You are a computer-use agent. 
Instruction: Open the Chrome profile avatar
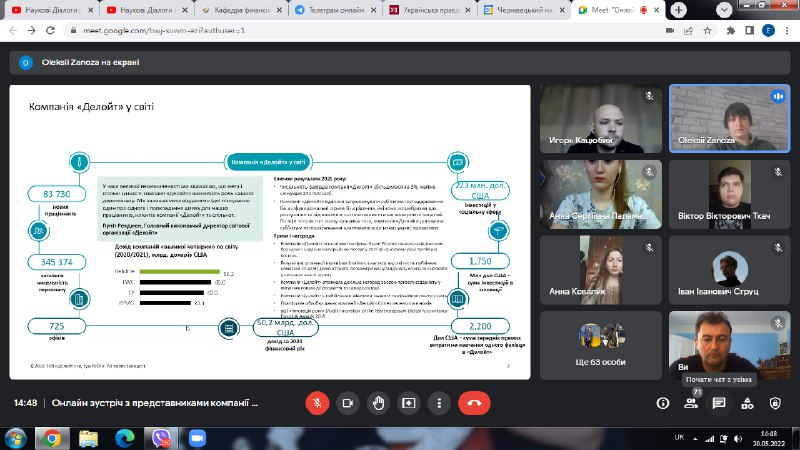coord(768,31)
